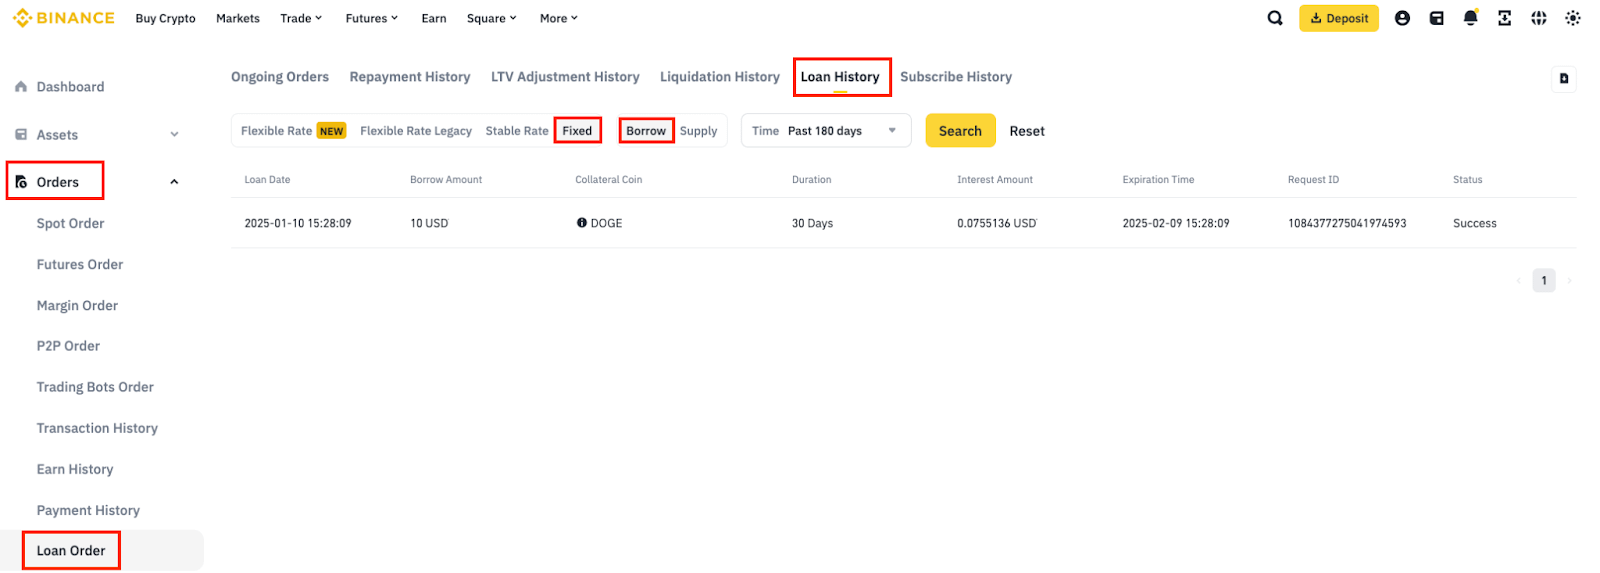Open Payment History in sidebar

pos(88,510)
